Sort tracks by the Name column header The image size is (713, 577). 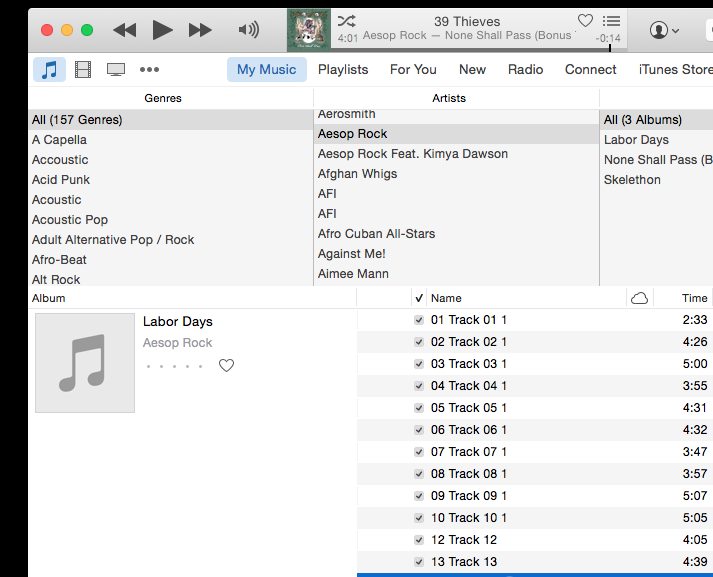pos(526,298)
